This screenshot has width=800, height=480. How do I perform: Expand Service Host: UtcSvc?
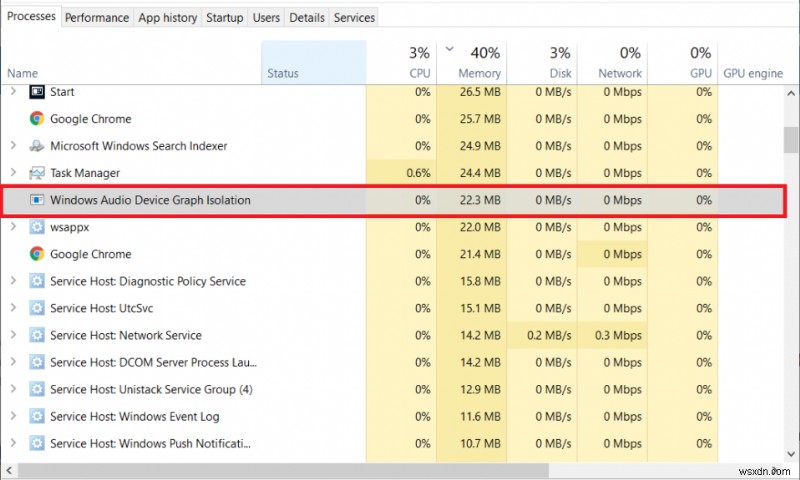click(13, 308)
